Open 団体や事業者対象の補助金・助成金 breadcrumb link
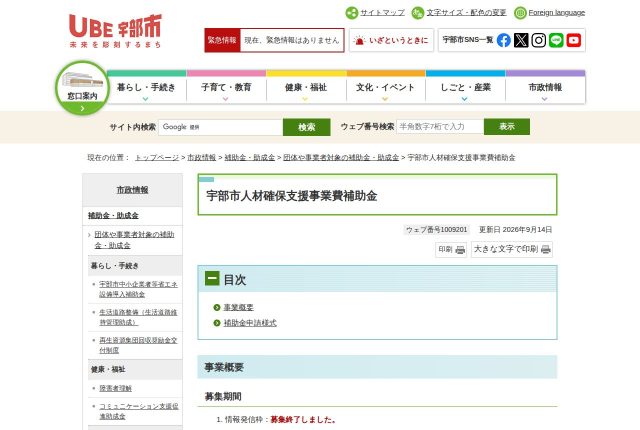The image size is (640, 430). pos(341,157)
